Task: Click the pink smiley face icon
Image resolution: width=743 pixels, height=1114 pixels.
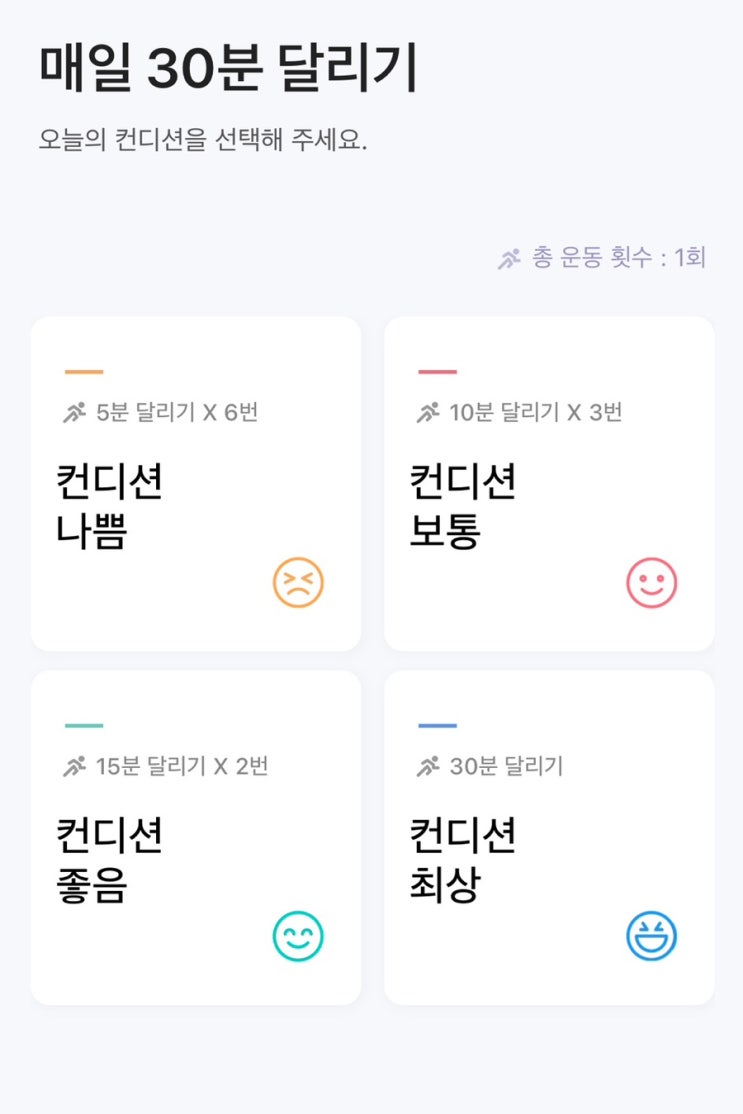Action: point(652,583)
